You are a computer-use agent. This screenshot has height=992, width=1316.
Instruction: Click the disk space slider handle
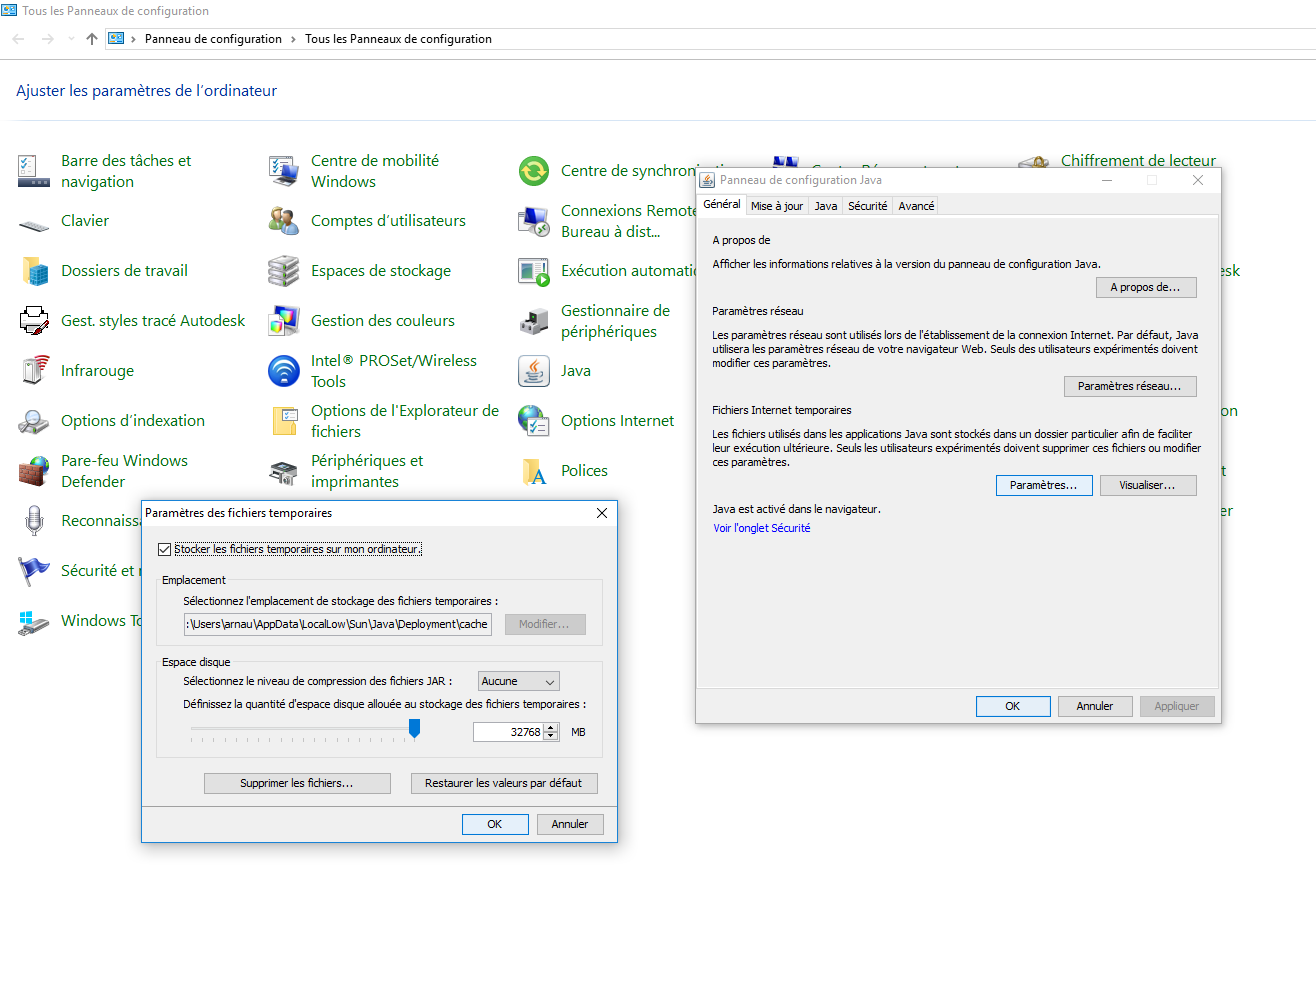[x=415, y=729]
